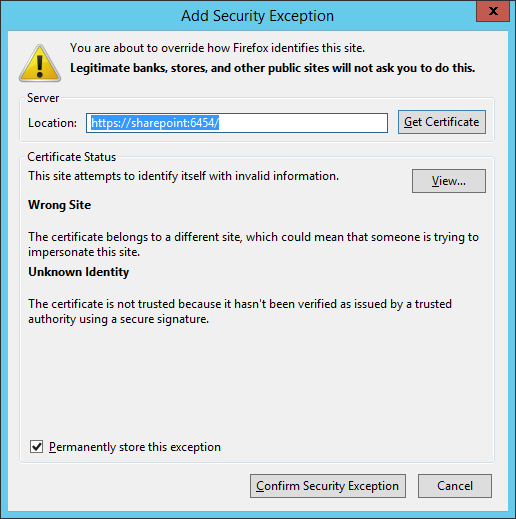Close the Add Security Exception dialog

click(493, 11)
